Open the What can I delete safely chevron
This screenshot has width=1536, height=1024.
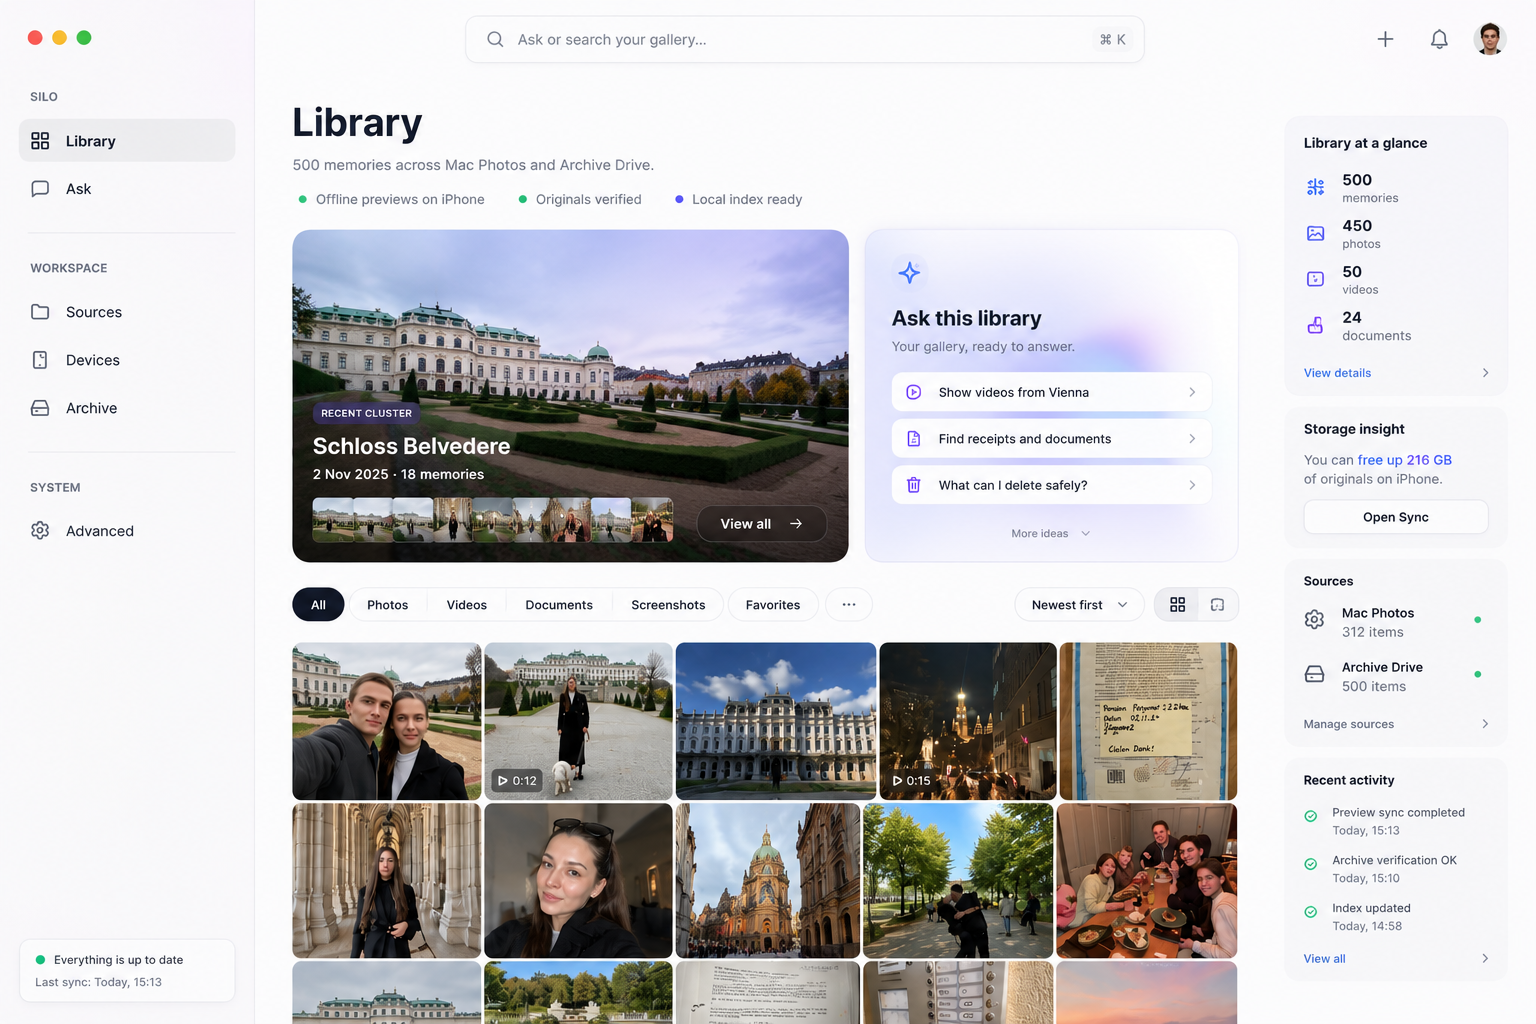pyautogui.click(x=1192, y=485)
